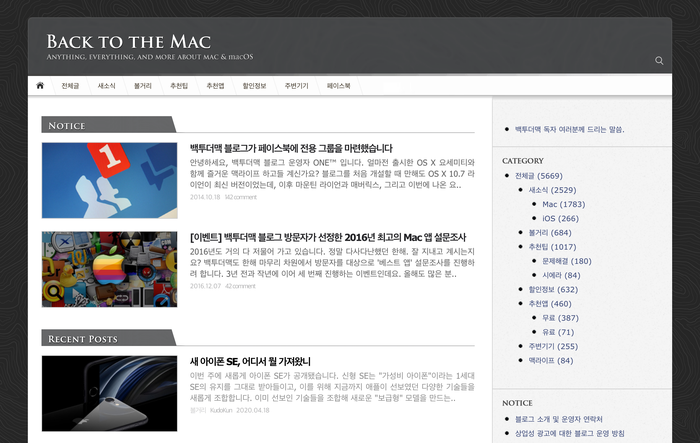Open post title 새 아이폰 SE, 어디서 뭘 가져왔니
Image resolution: width=700 pixels, height=443 pixels.
point(250,361)
